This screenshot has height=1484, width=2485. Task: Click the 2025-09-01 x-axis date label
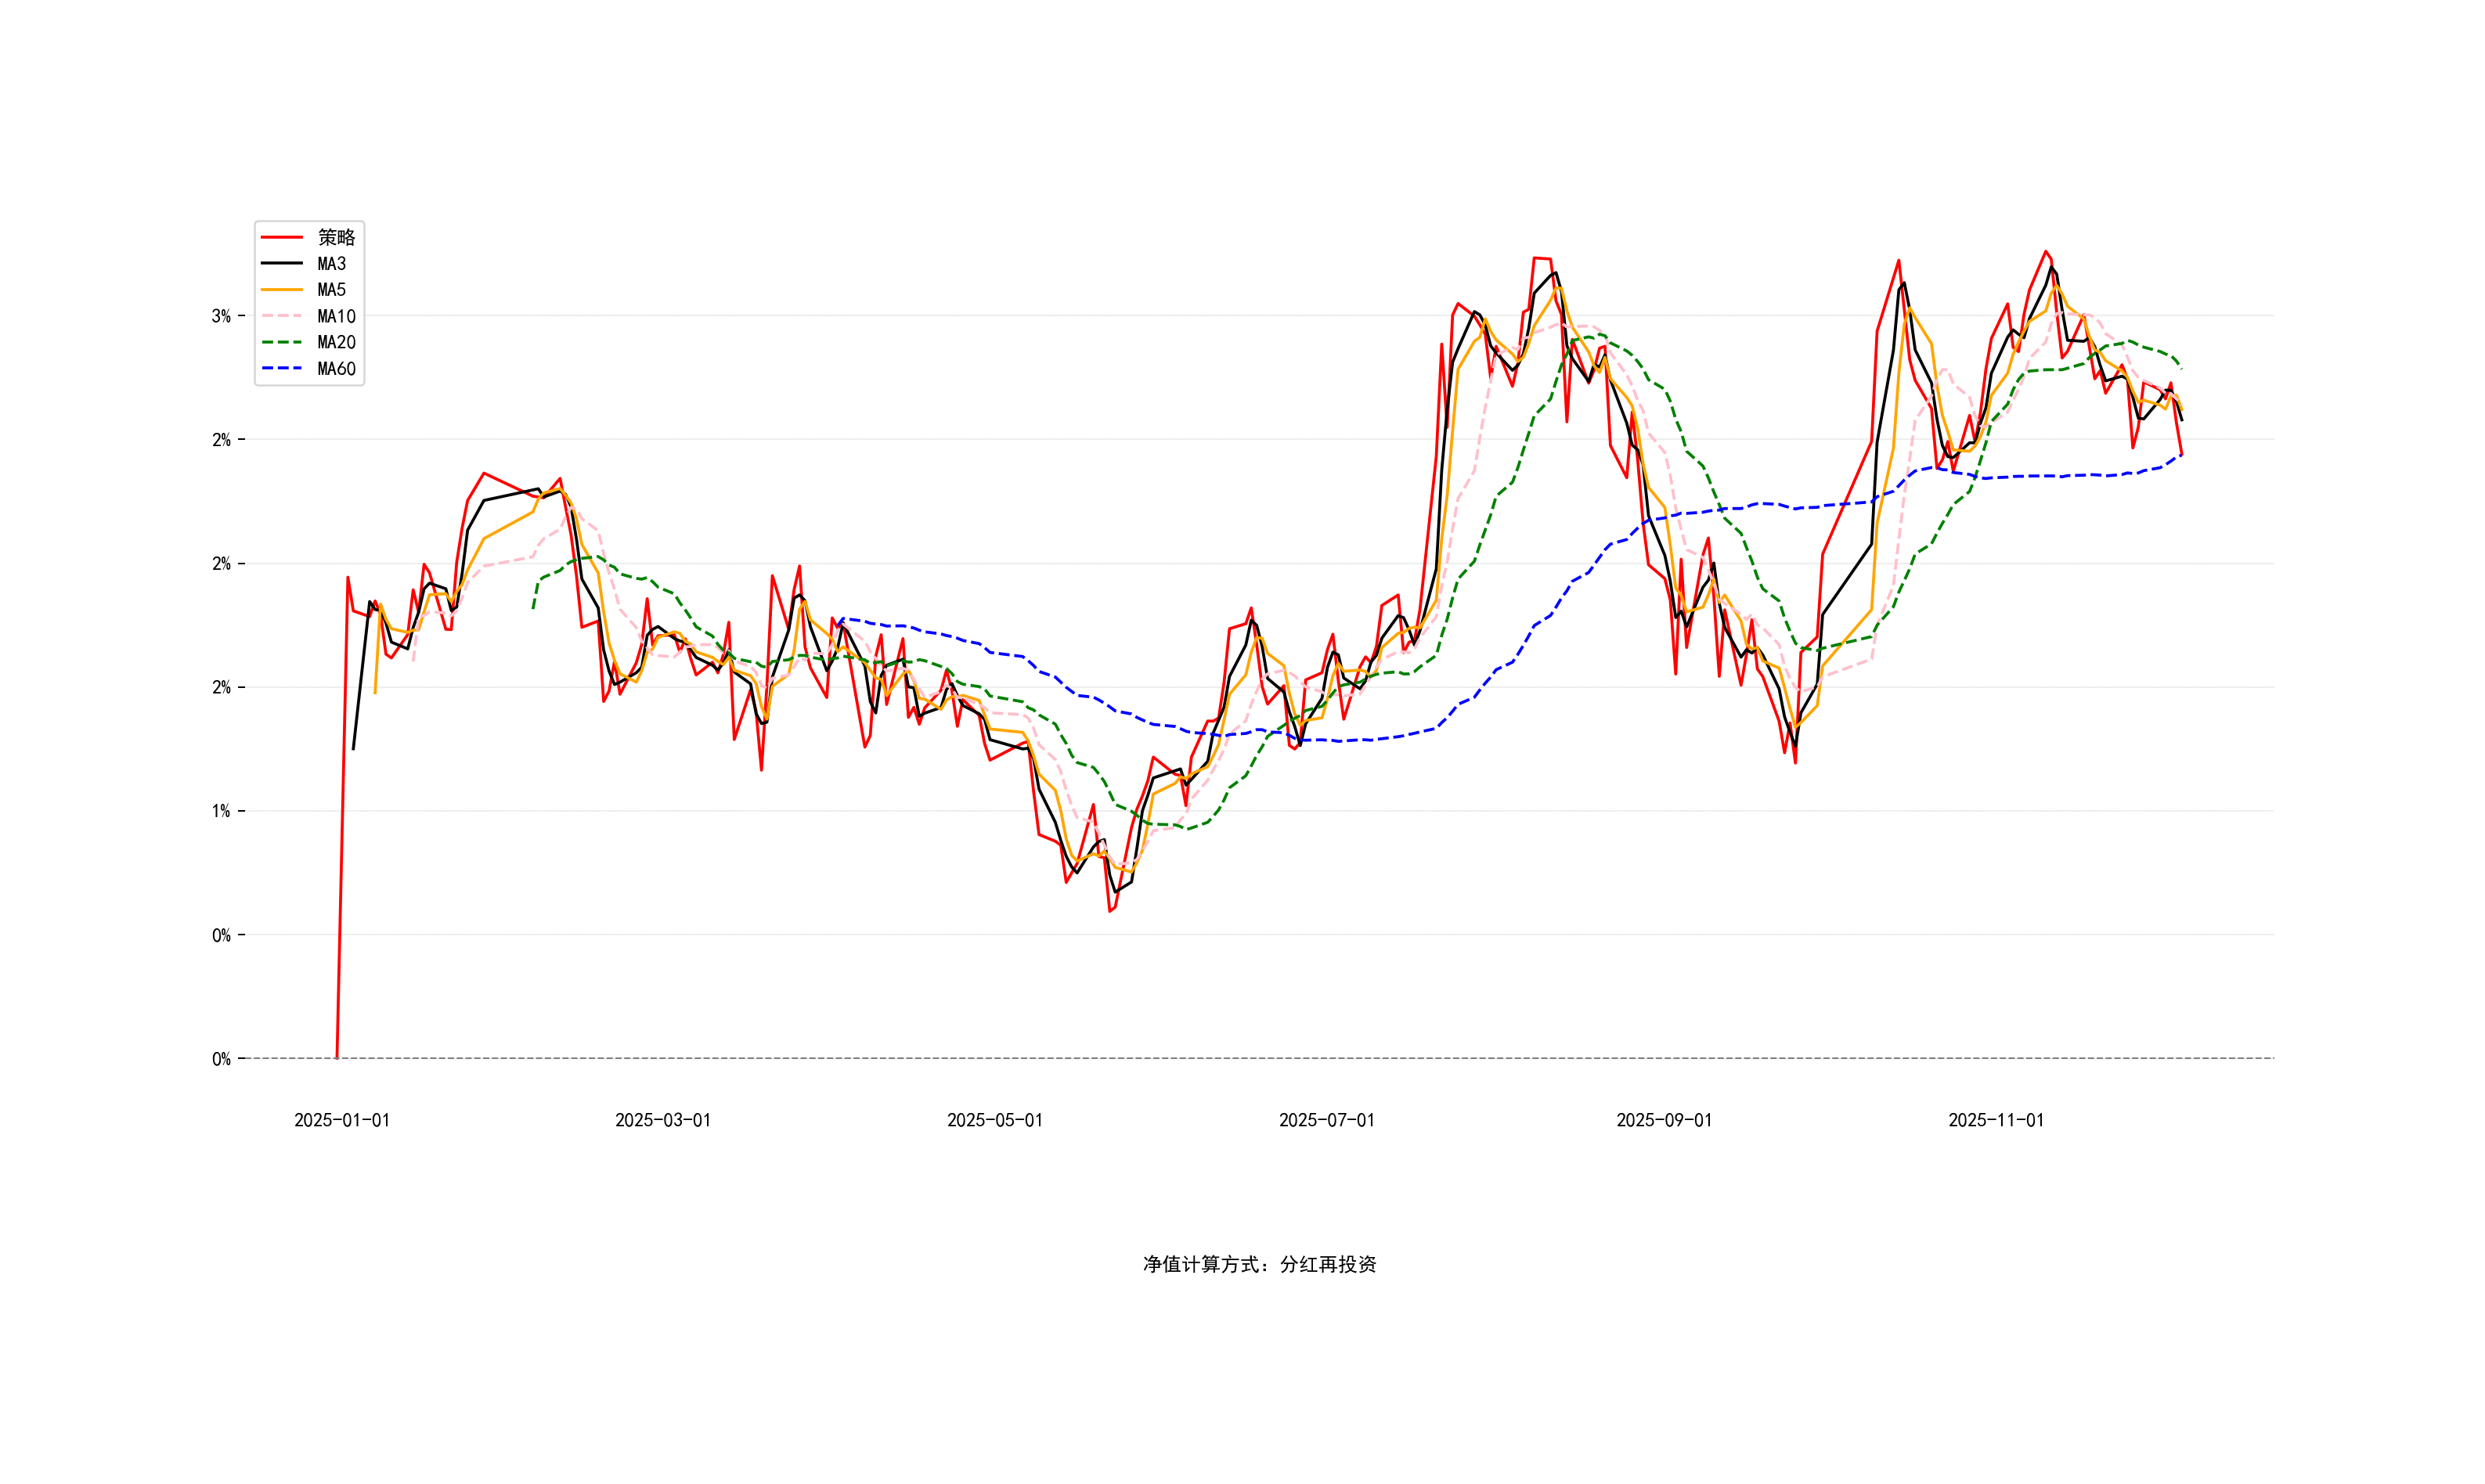point(1664,1120)
